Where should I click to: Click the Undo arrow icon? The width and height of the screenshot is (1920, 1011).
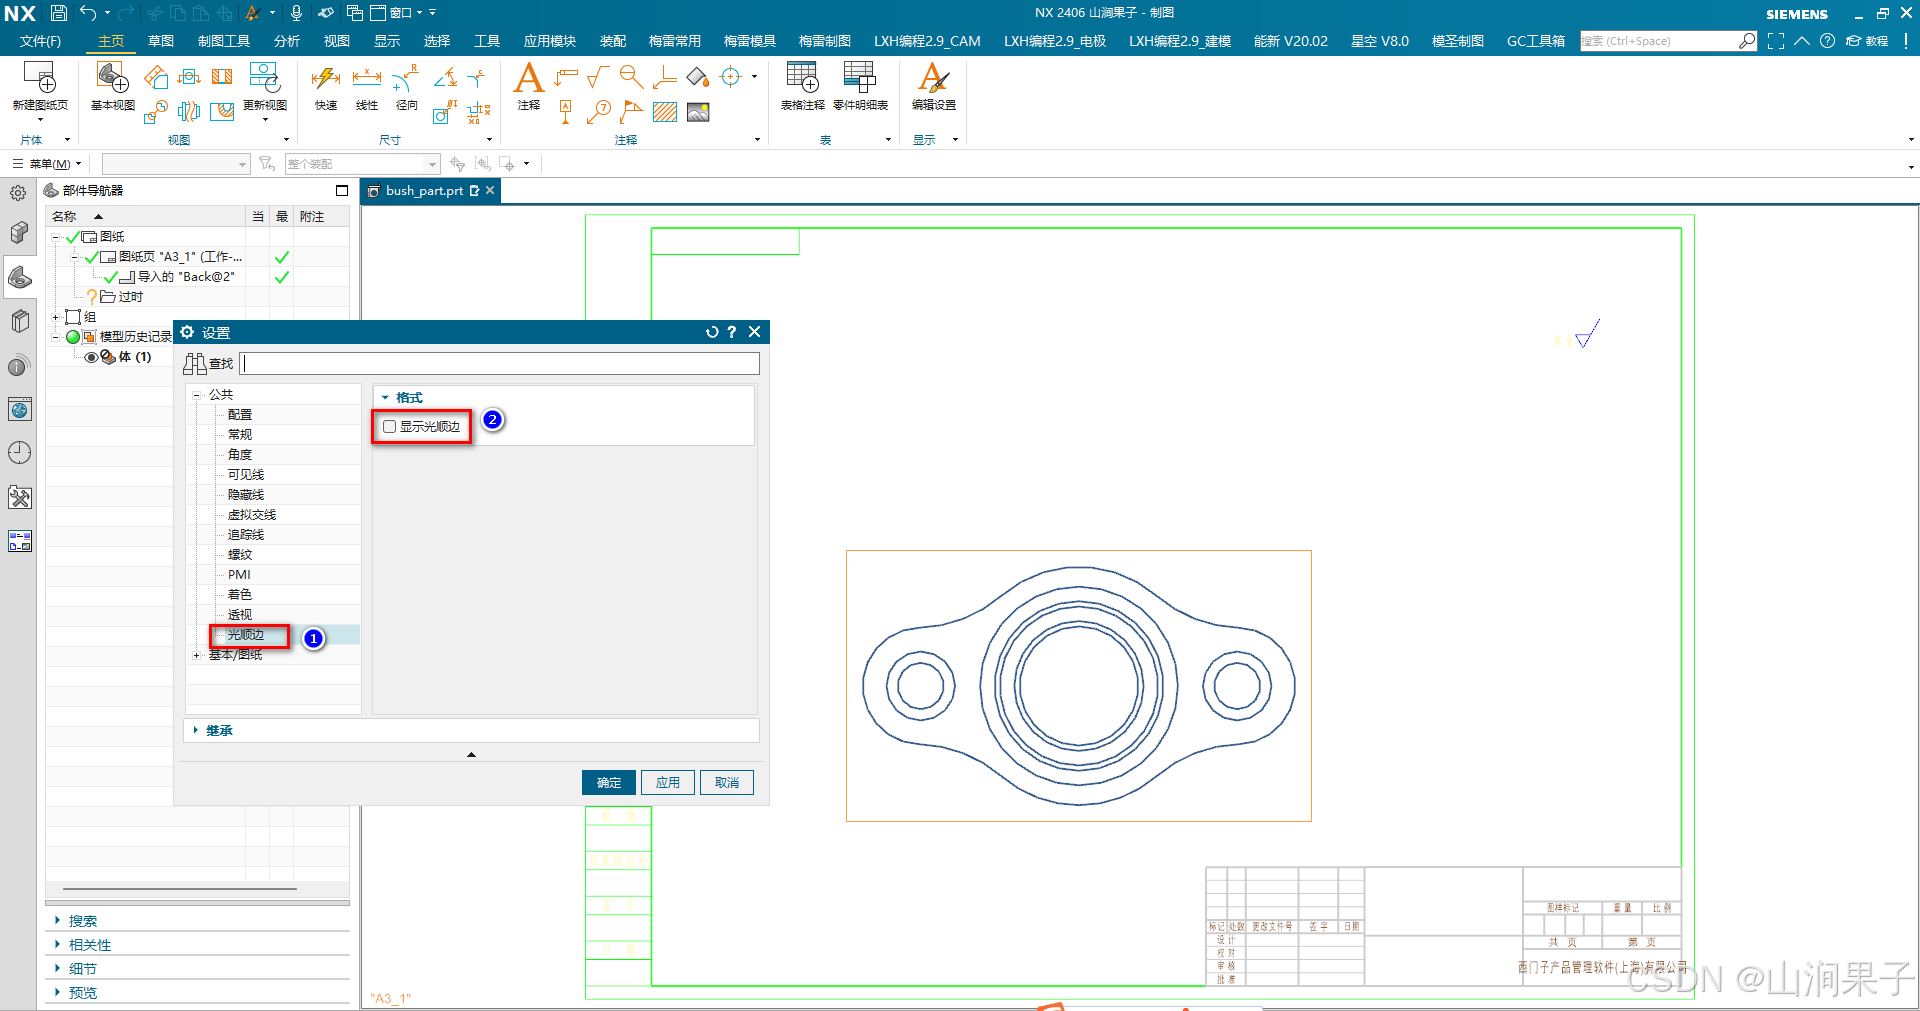coord(88,13)
